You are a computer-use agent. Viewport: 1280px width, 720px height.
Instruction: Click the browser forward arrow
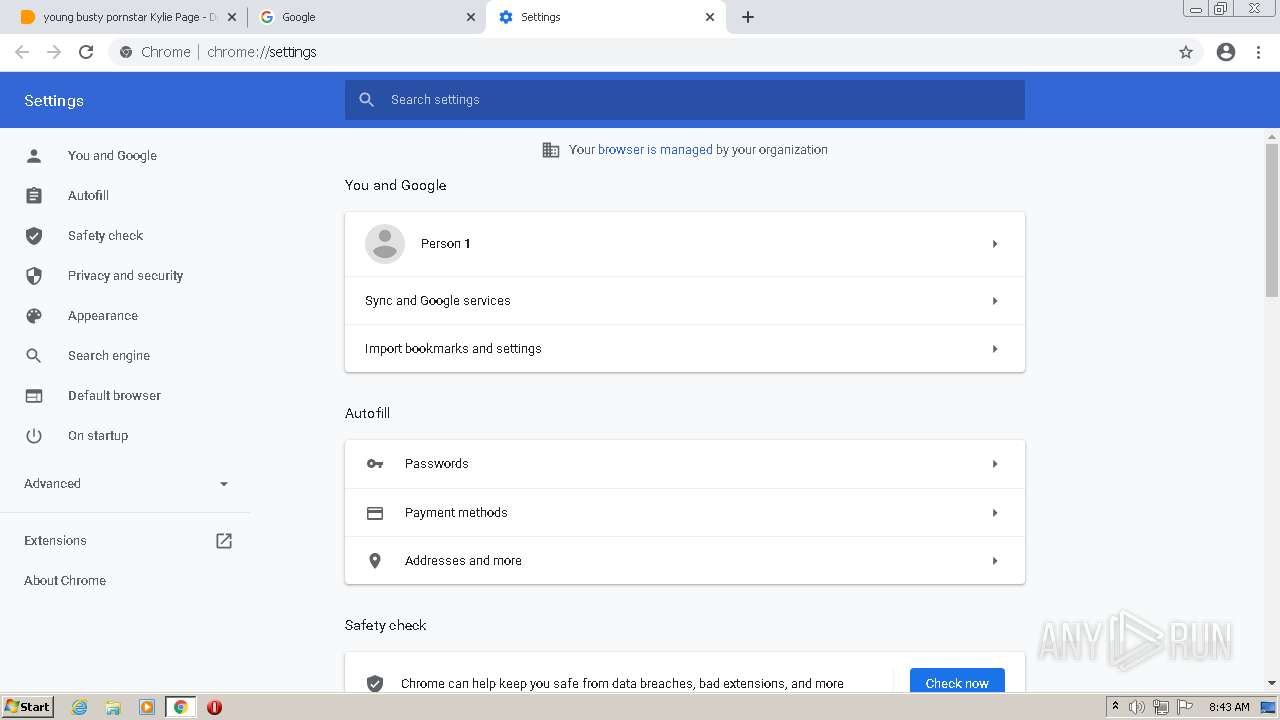(54, 52)
